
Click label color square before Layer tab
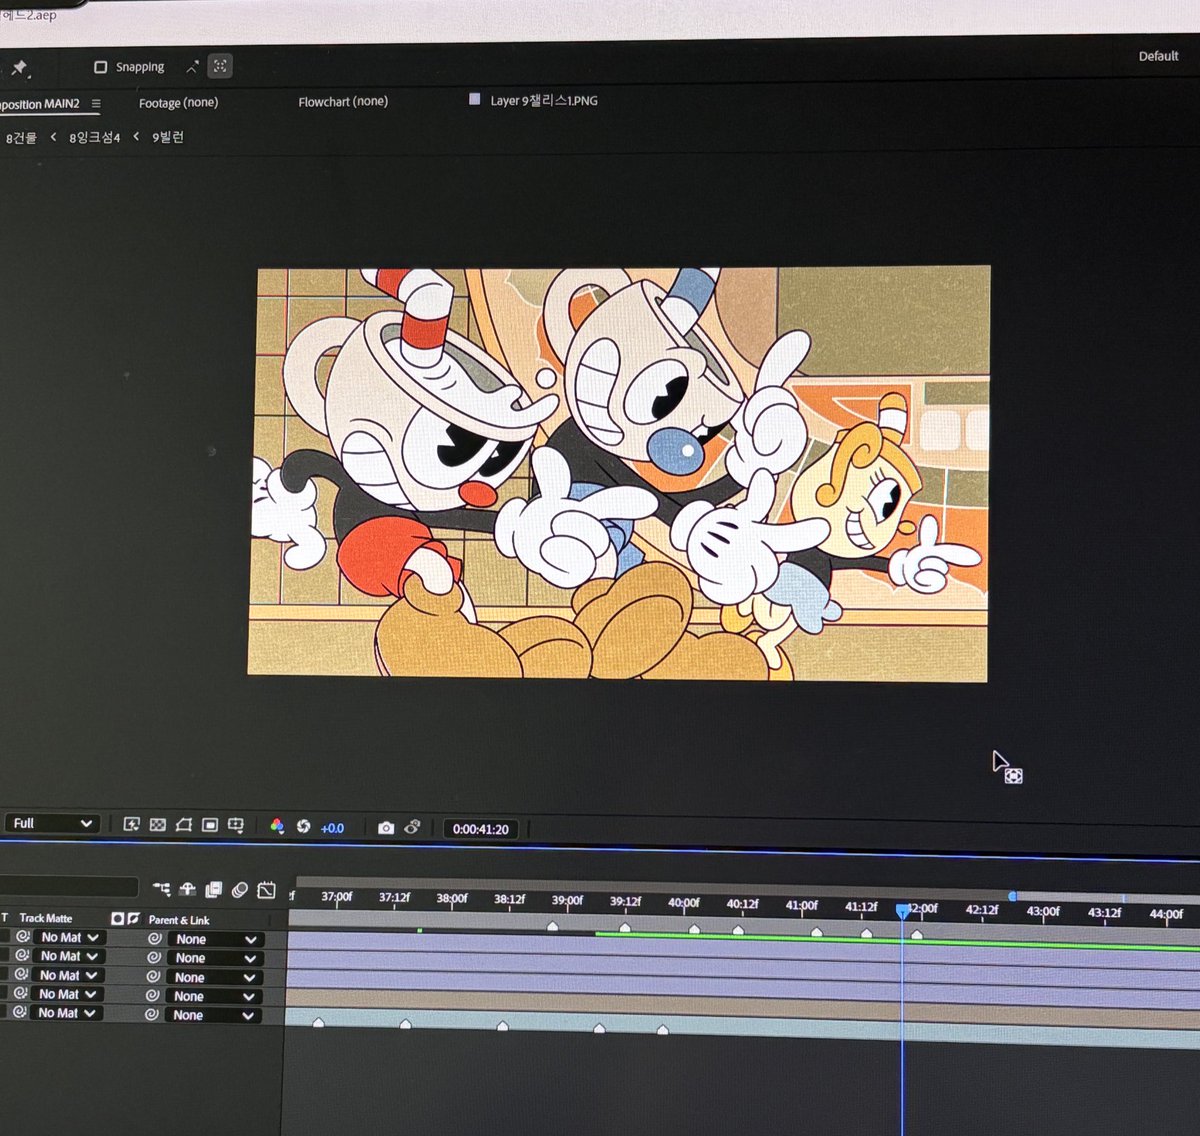pos(475,99)
